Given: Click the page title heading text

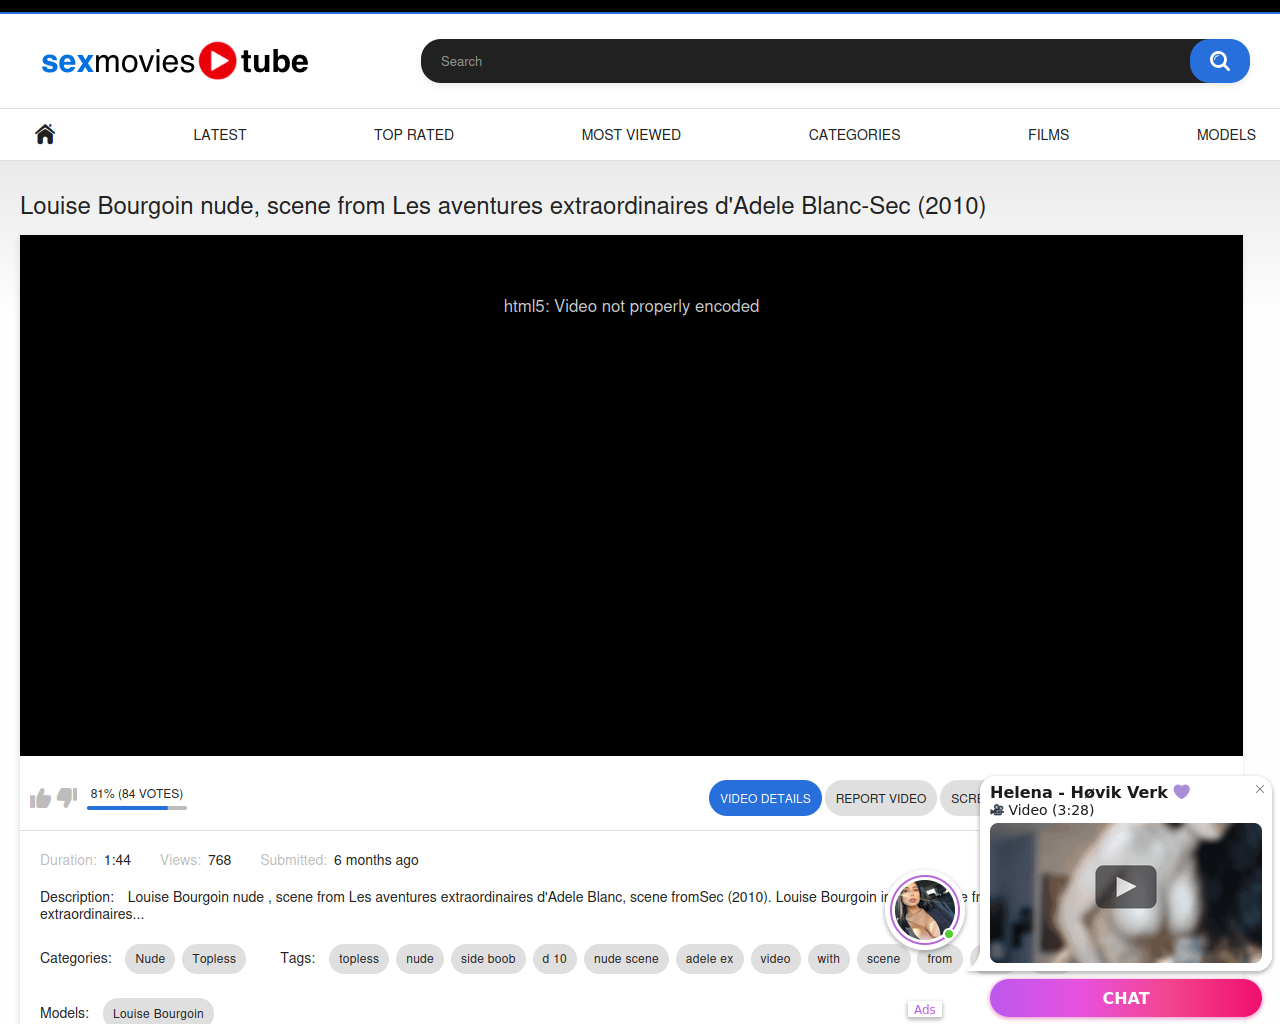Looking at the screenshot, I should point(503,206).
